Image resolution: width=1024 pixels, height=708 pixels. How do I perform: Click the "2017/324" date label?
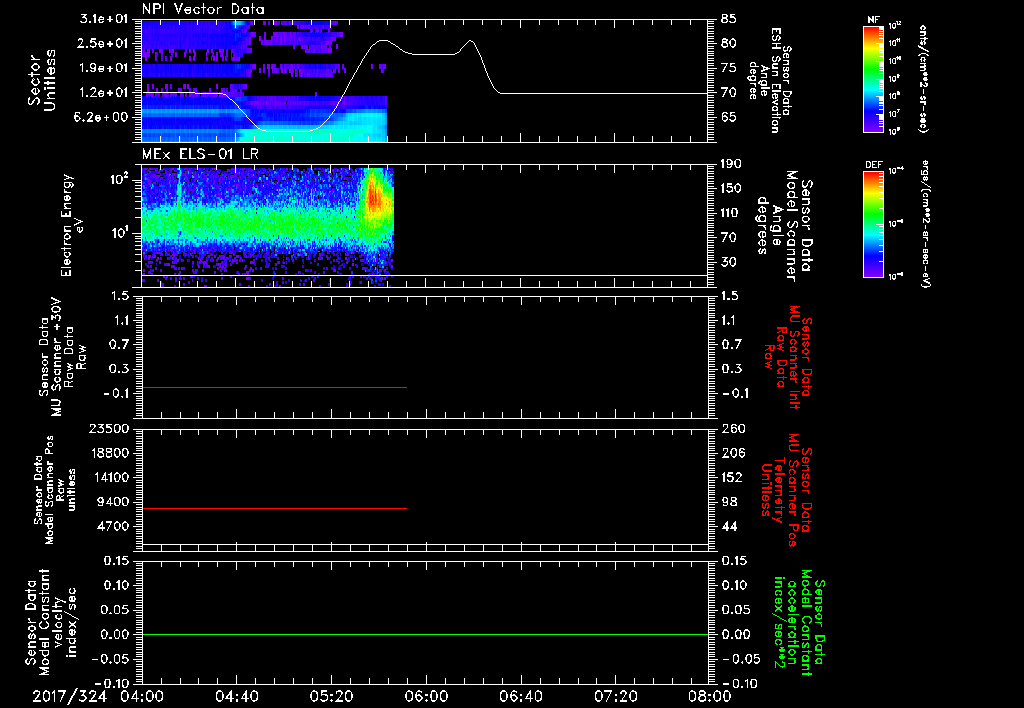pos(69,696)
